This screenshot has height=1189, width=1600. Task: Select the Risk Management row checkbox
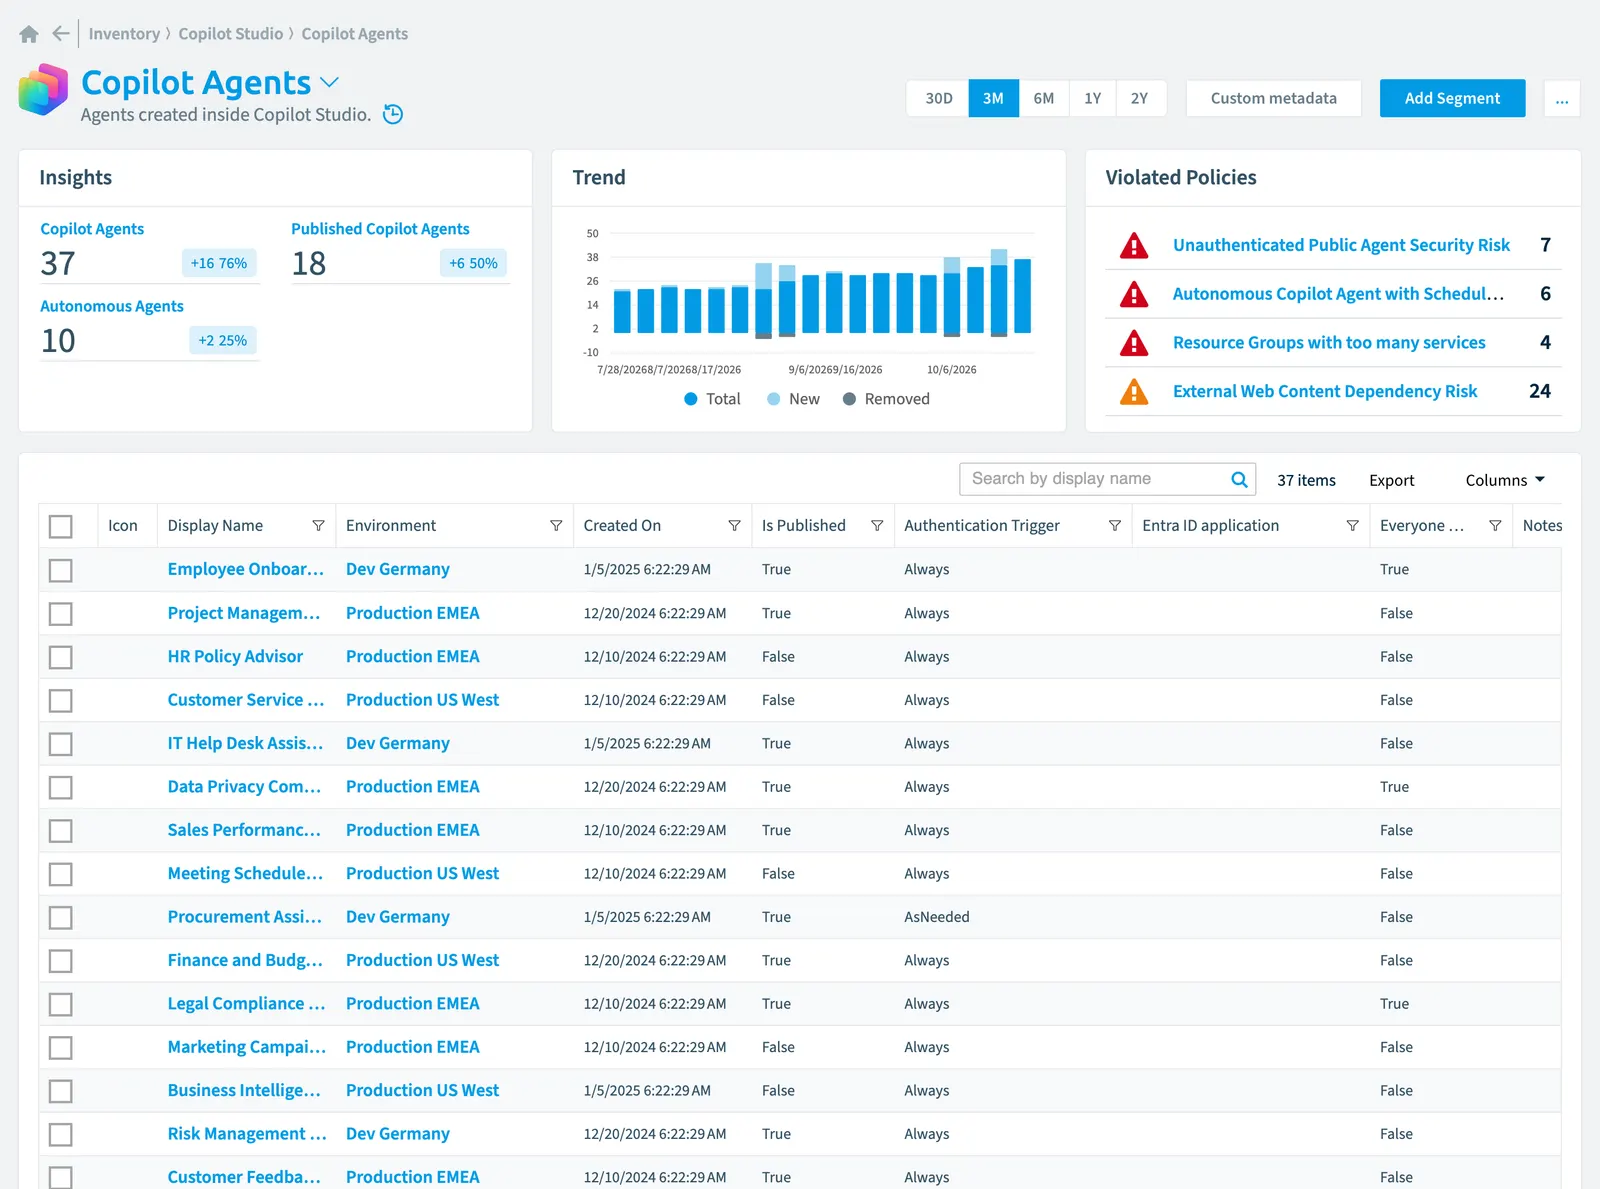(x=61, y=1134)
